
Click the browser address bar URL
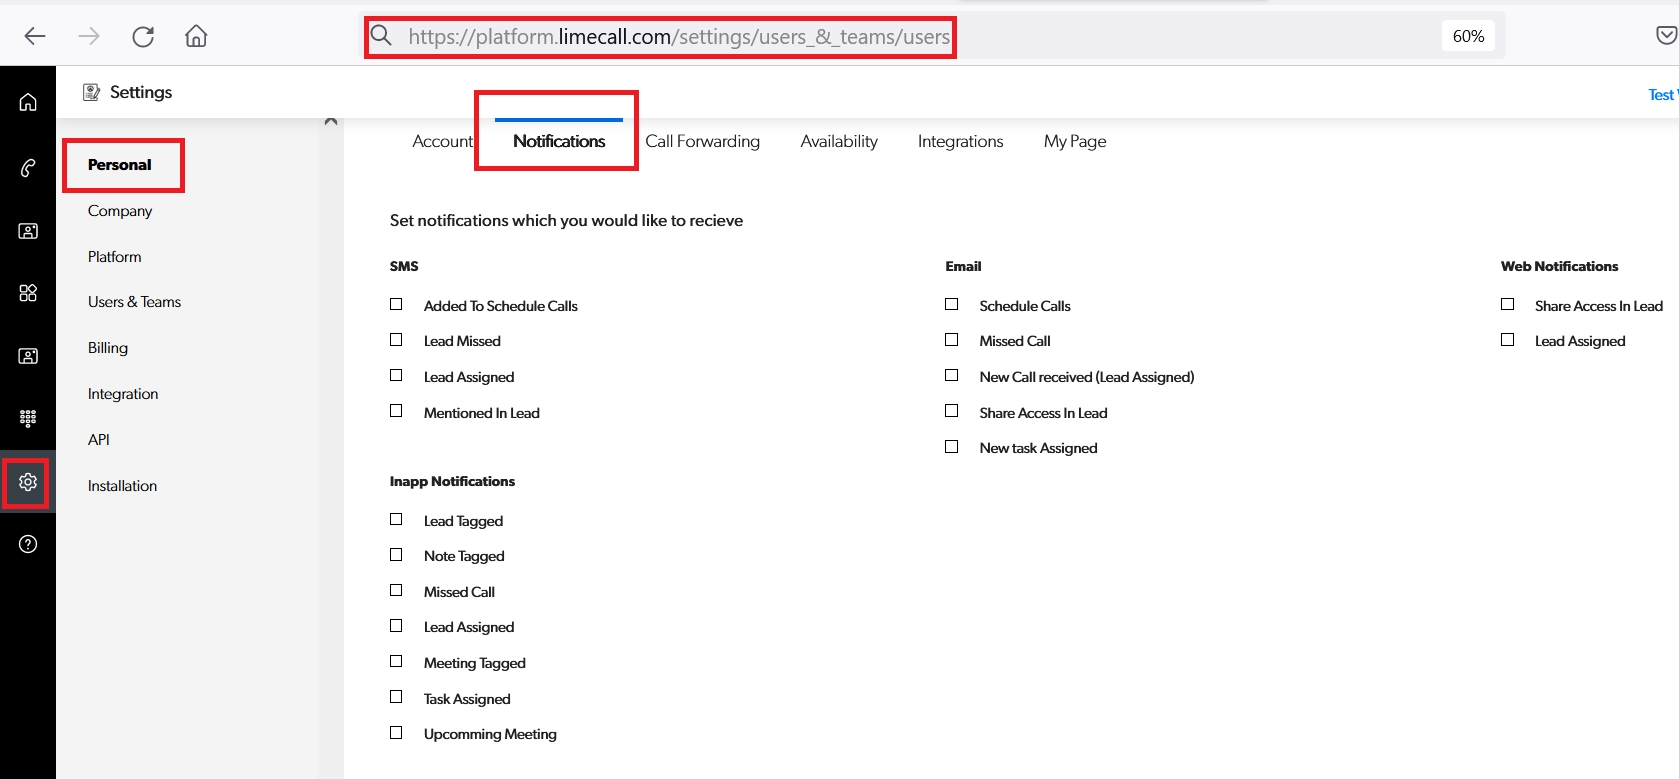tap(678, 37)
